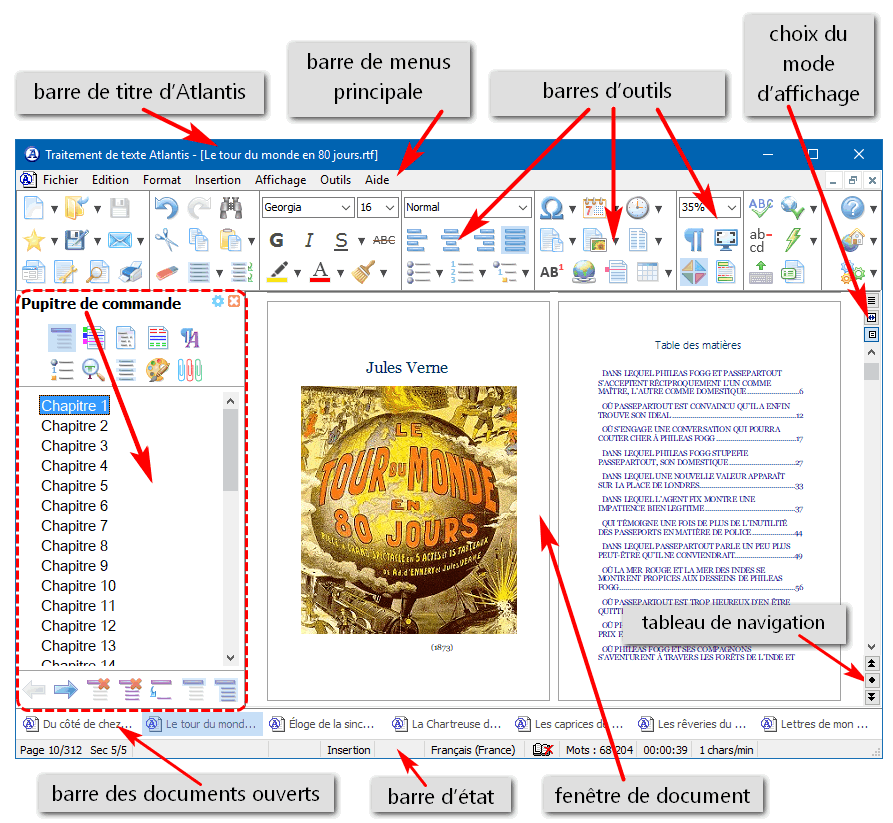
Task: Click the Copy icon with two pages
Action: click(199, 240)
